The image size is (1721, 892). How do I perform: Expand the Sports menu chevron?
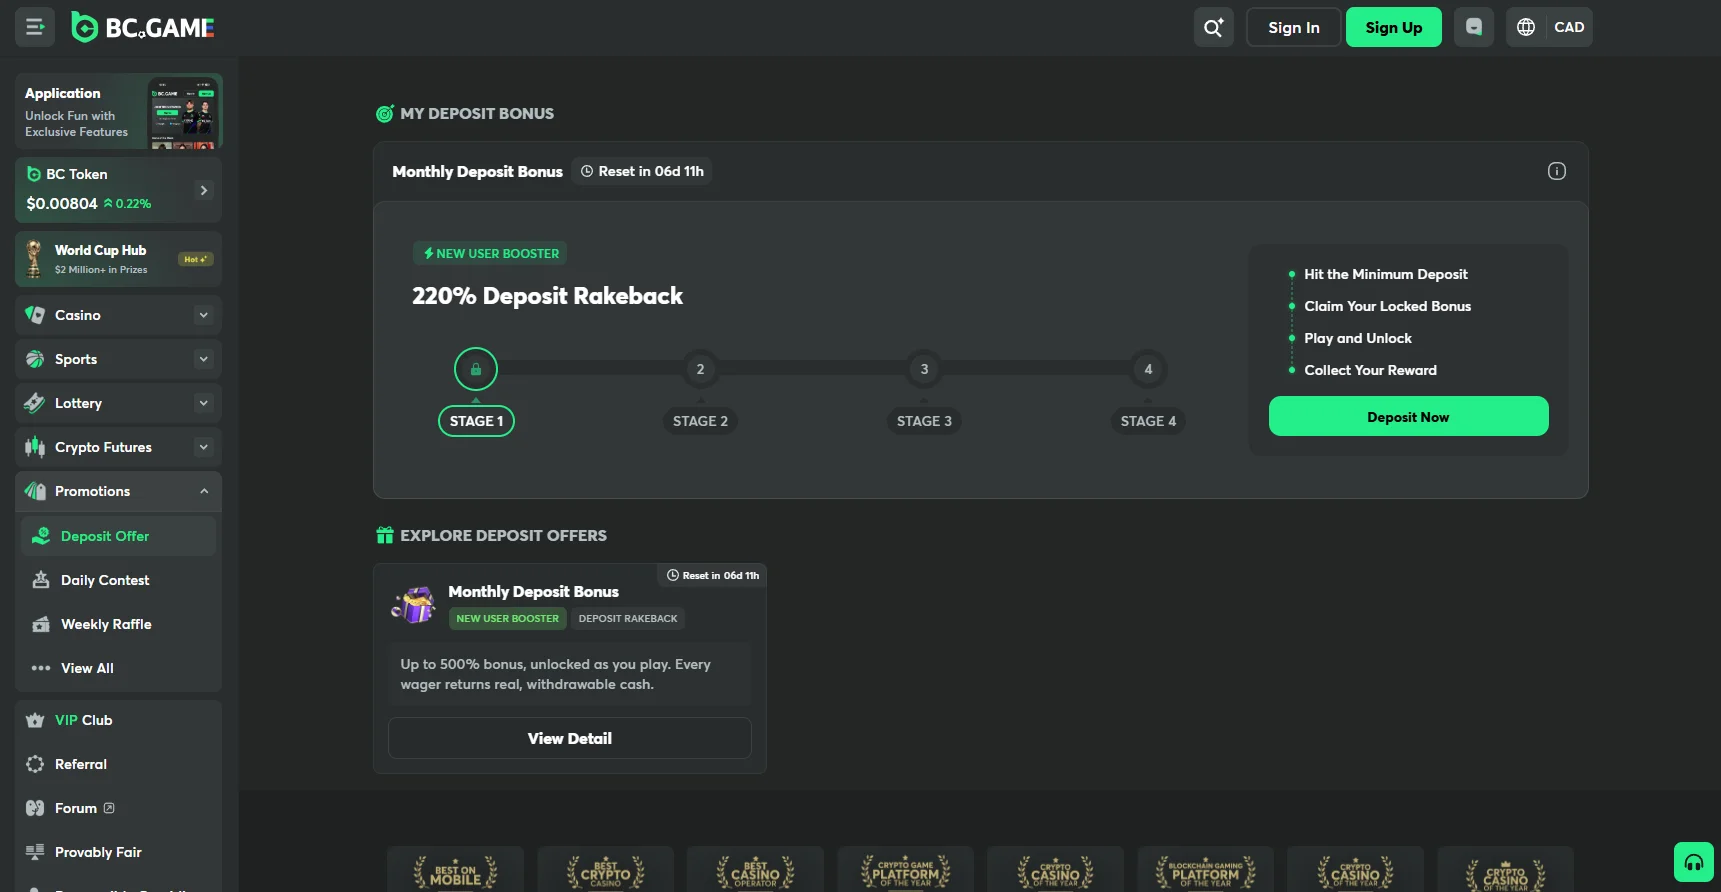[x=204, y=359]
